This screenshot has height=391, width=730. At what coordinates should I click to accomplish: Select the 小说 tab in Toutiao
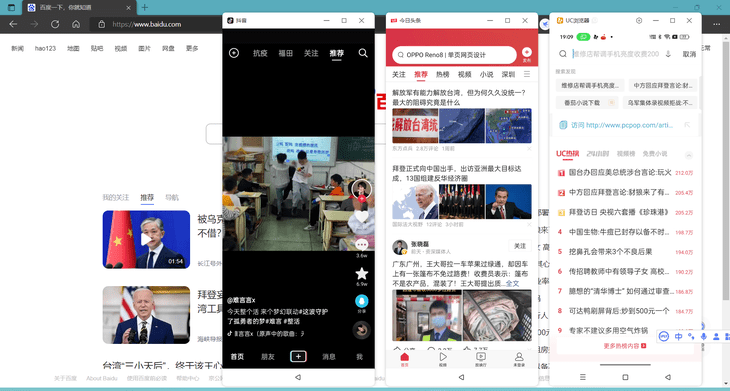pos(487,74)
